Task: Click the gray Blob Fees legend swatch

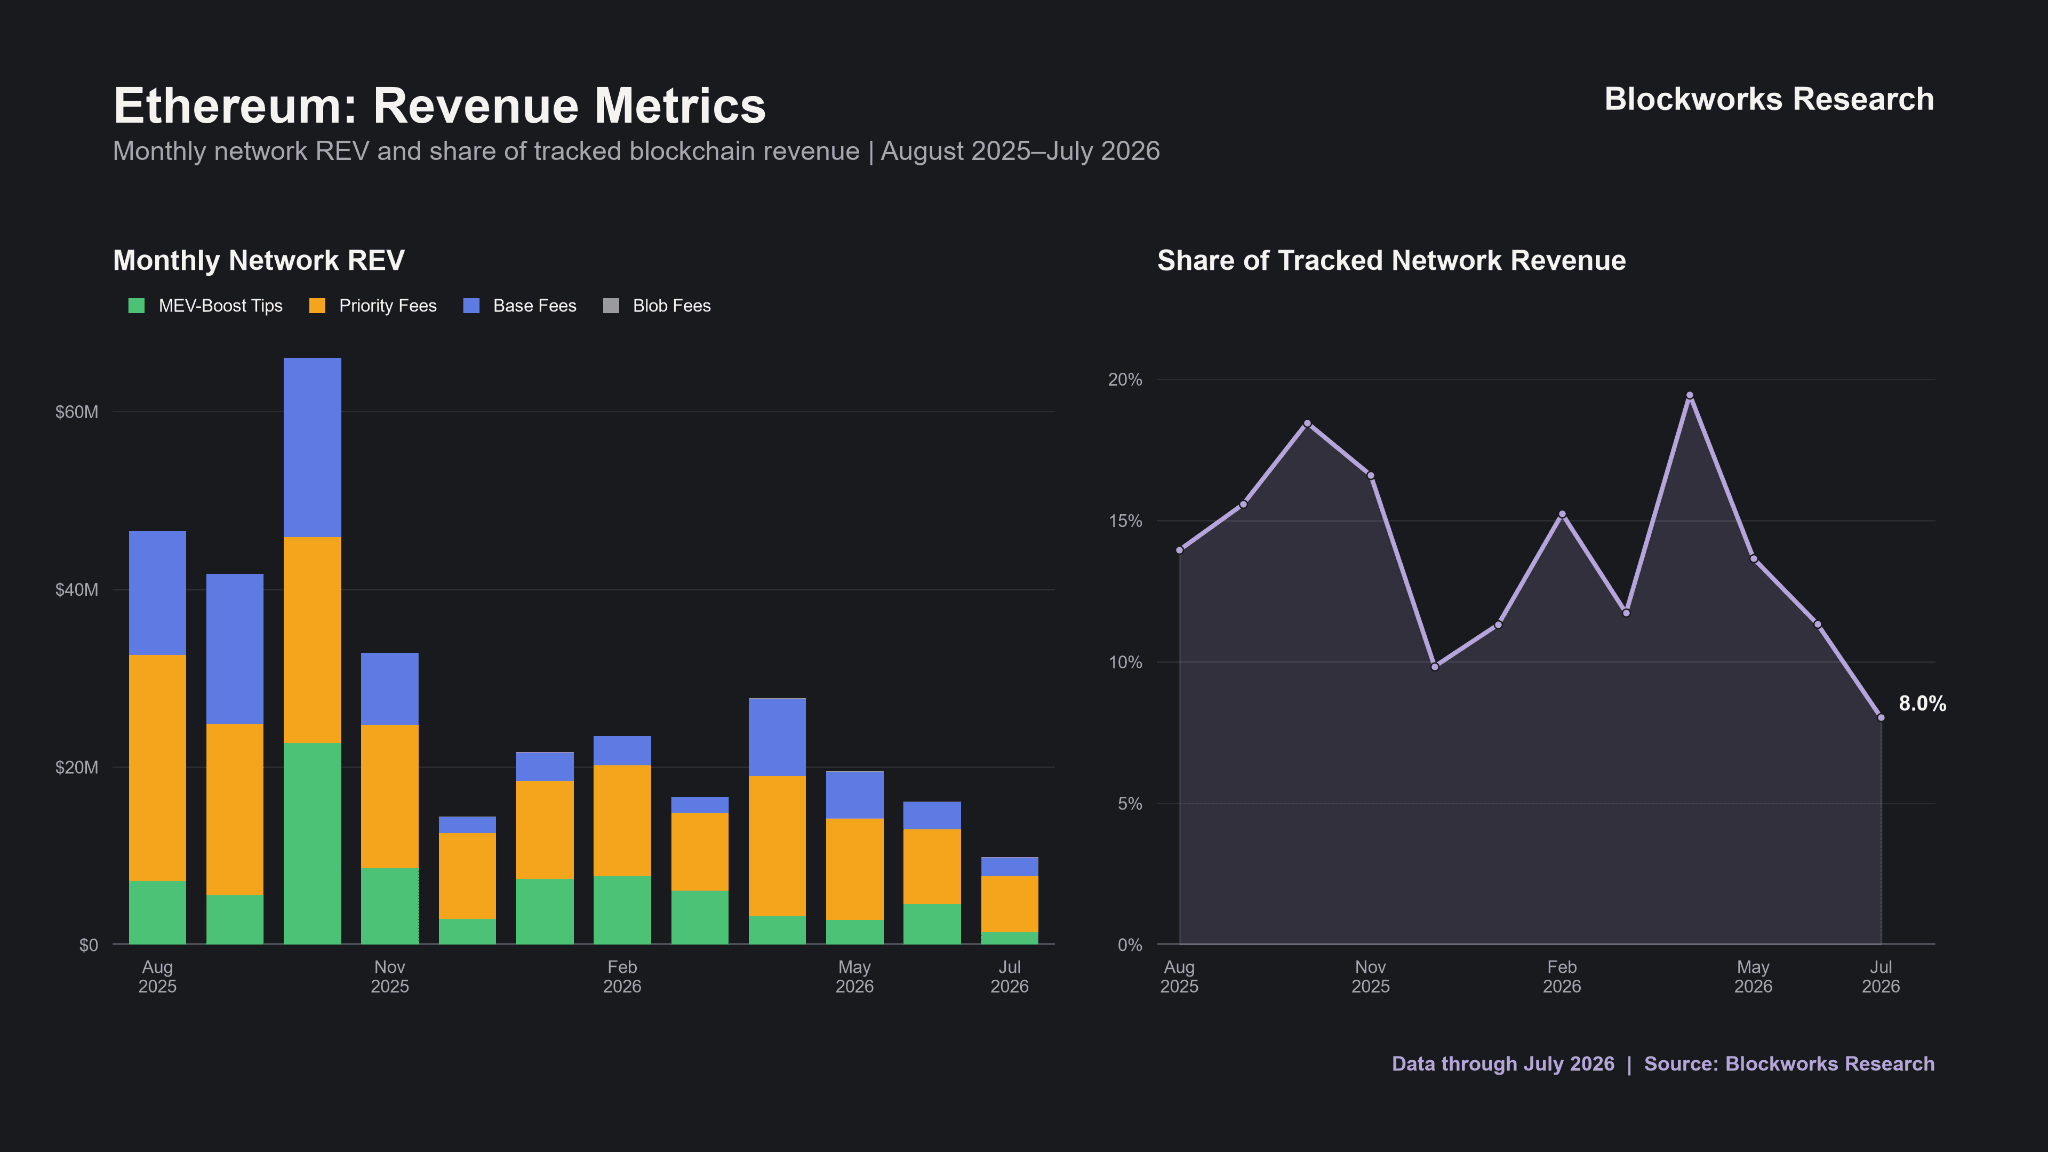Action: (x=611, y=306)
